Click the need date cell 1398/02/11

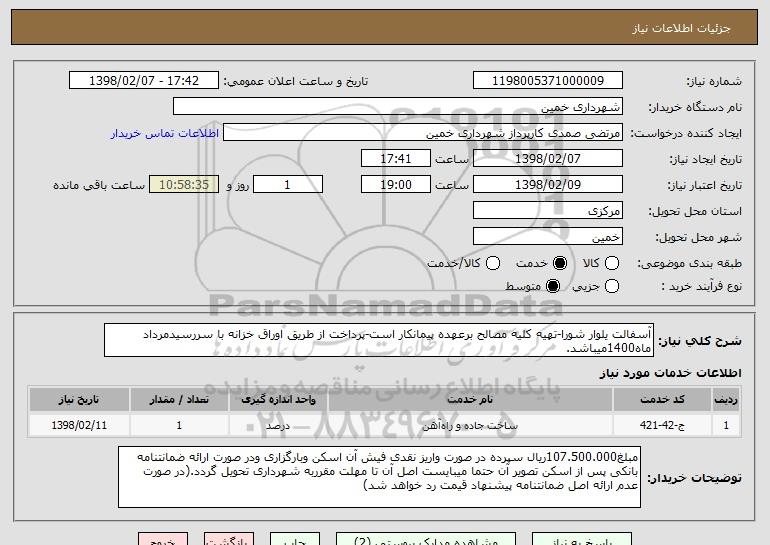pos(79,425)
